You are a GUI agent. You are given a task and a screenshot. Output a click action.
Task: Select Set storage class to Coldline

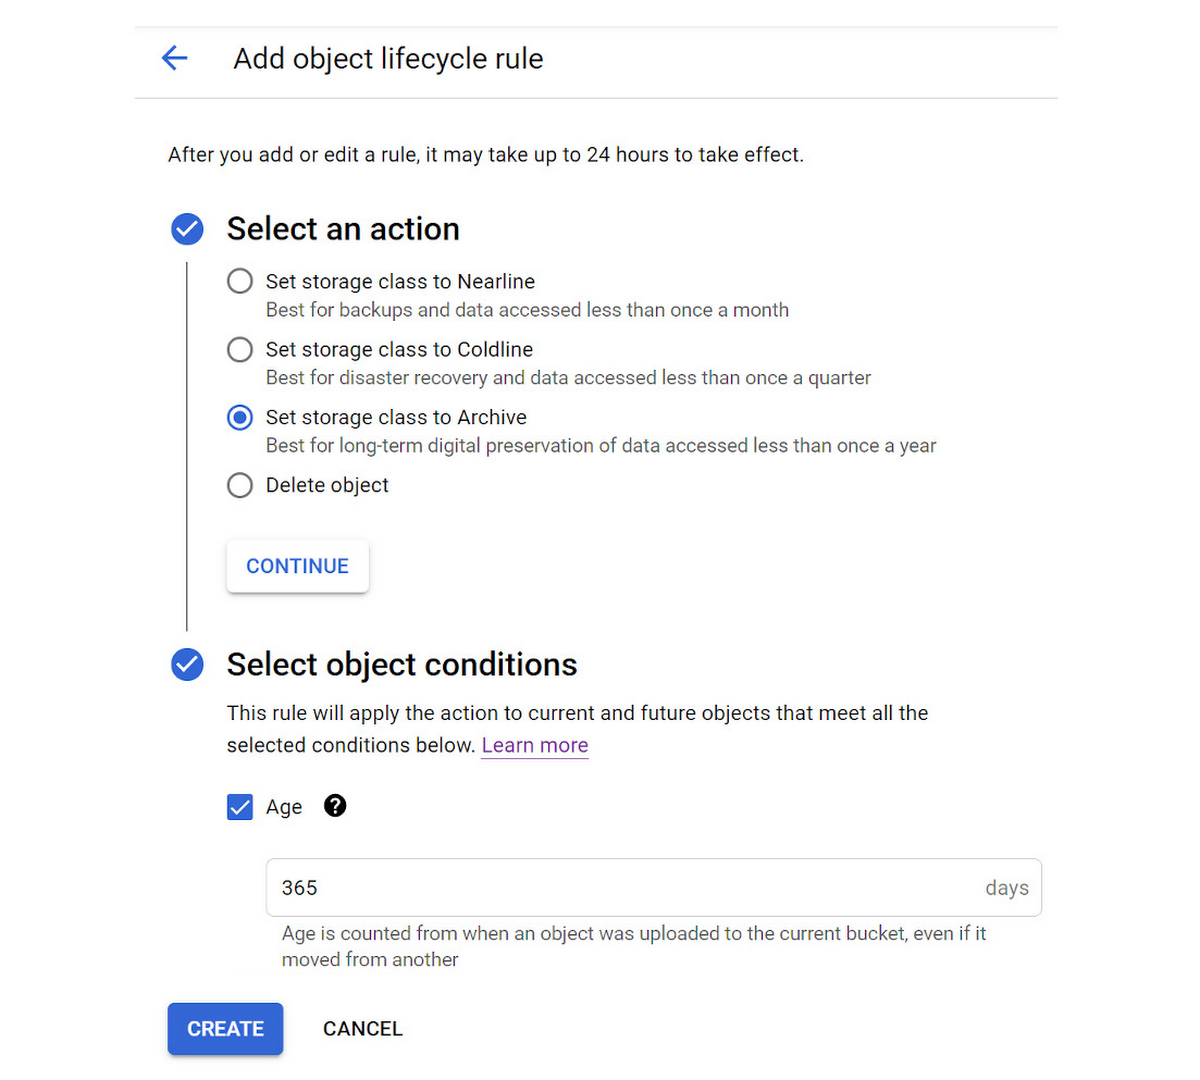[x=239, y=349]
